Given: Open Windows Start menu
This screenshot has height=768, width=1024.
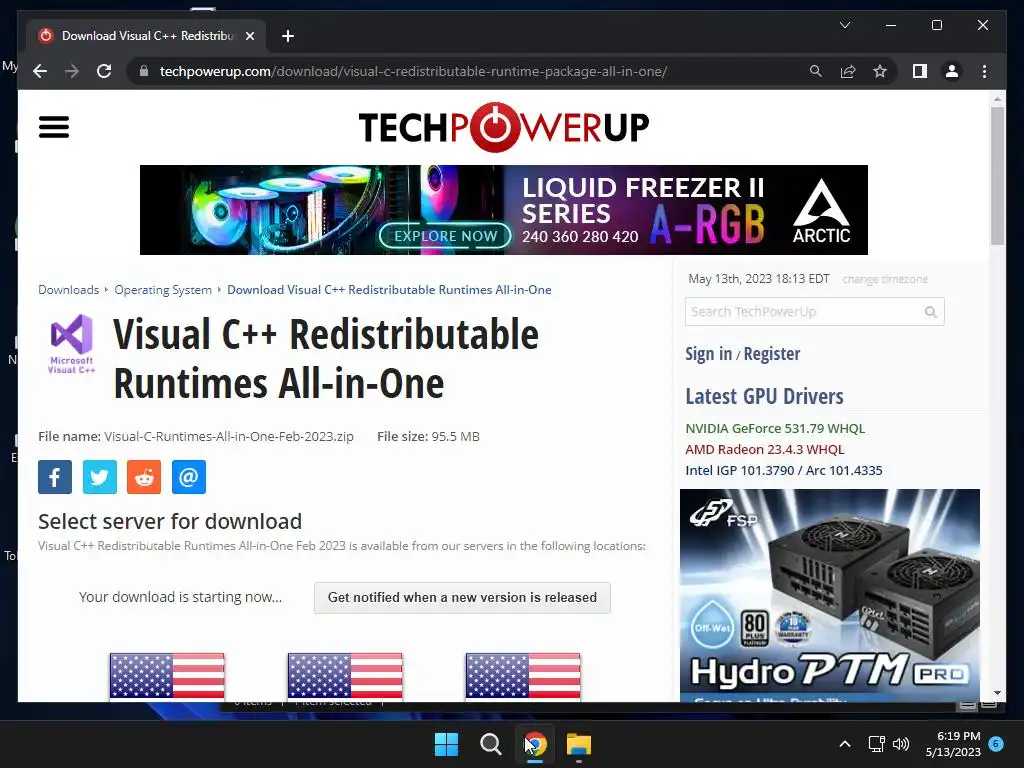Looking at the screenshot, I should (x=447, y=744).
